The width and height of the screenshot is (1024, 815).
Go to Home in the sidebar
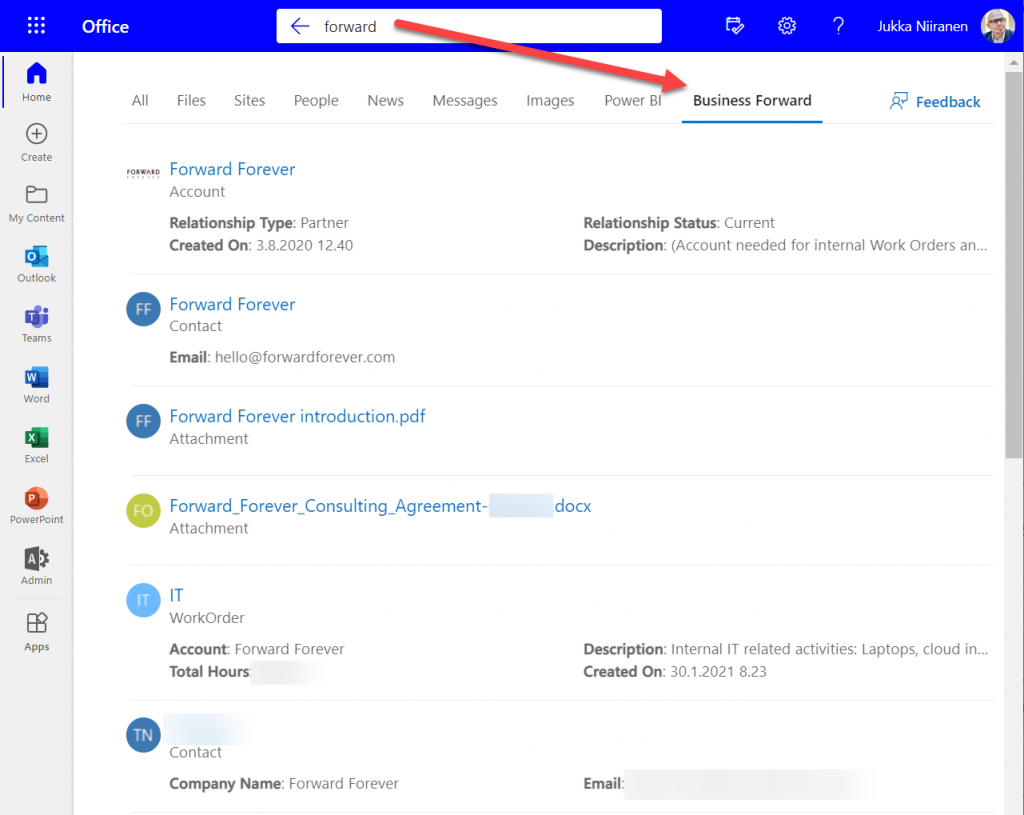(x=37, y=82)
